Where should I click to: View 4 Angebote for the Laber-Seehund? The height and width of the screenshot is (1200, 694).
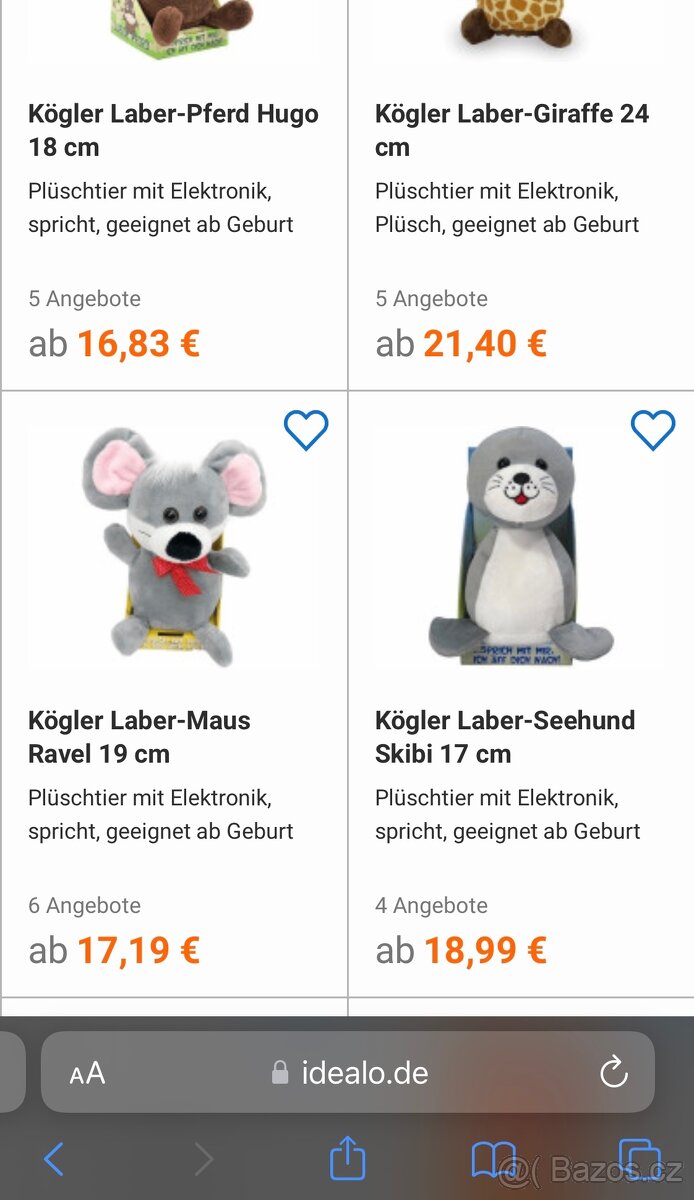click(x=431, y=905)
